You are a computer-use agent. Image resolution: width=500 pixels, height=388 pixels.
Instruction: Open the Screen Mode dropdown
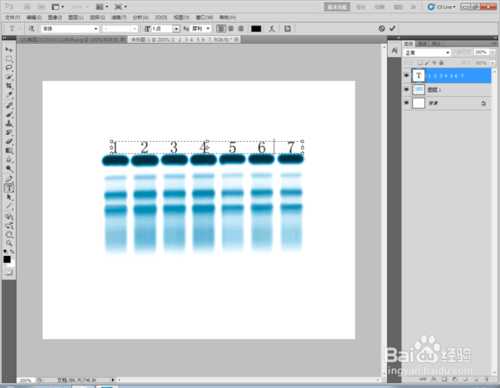click(x=121, y=7)
